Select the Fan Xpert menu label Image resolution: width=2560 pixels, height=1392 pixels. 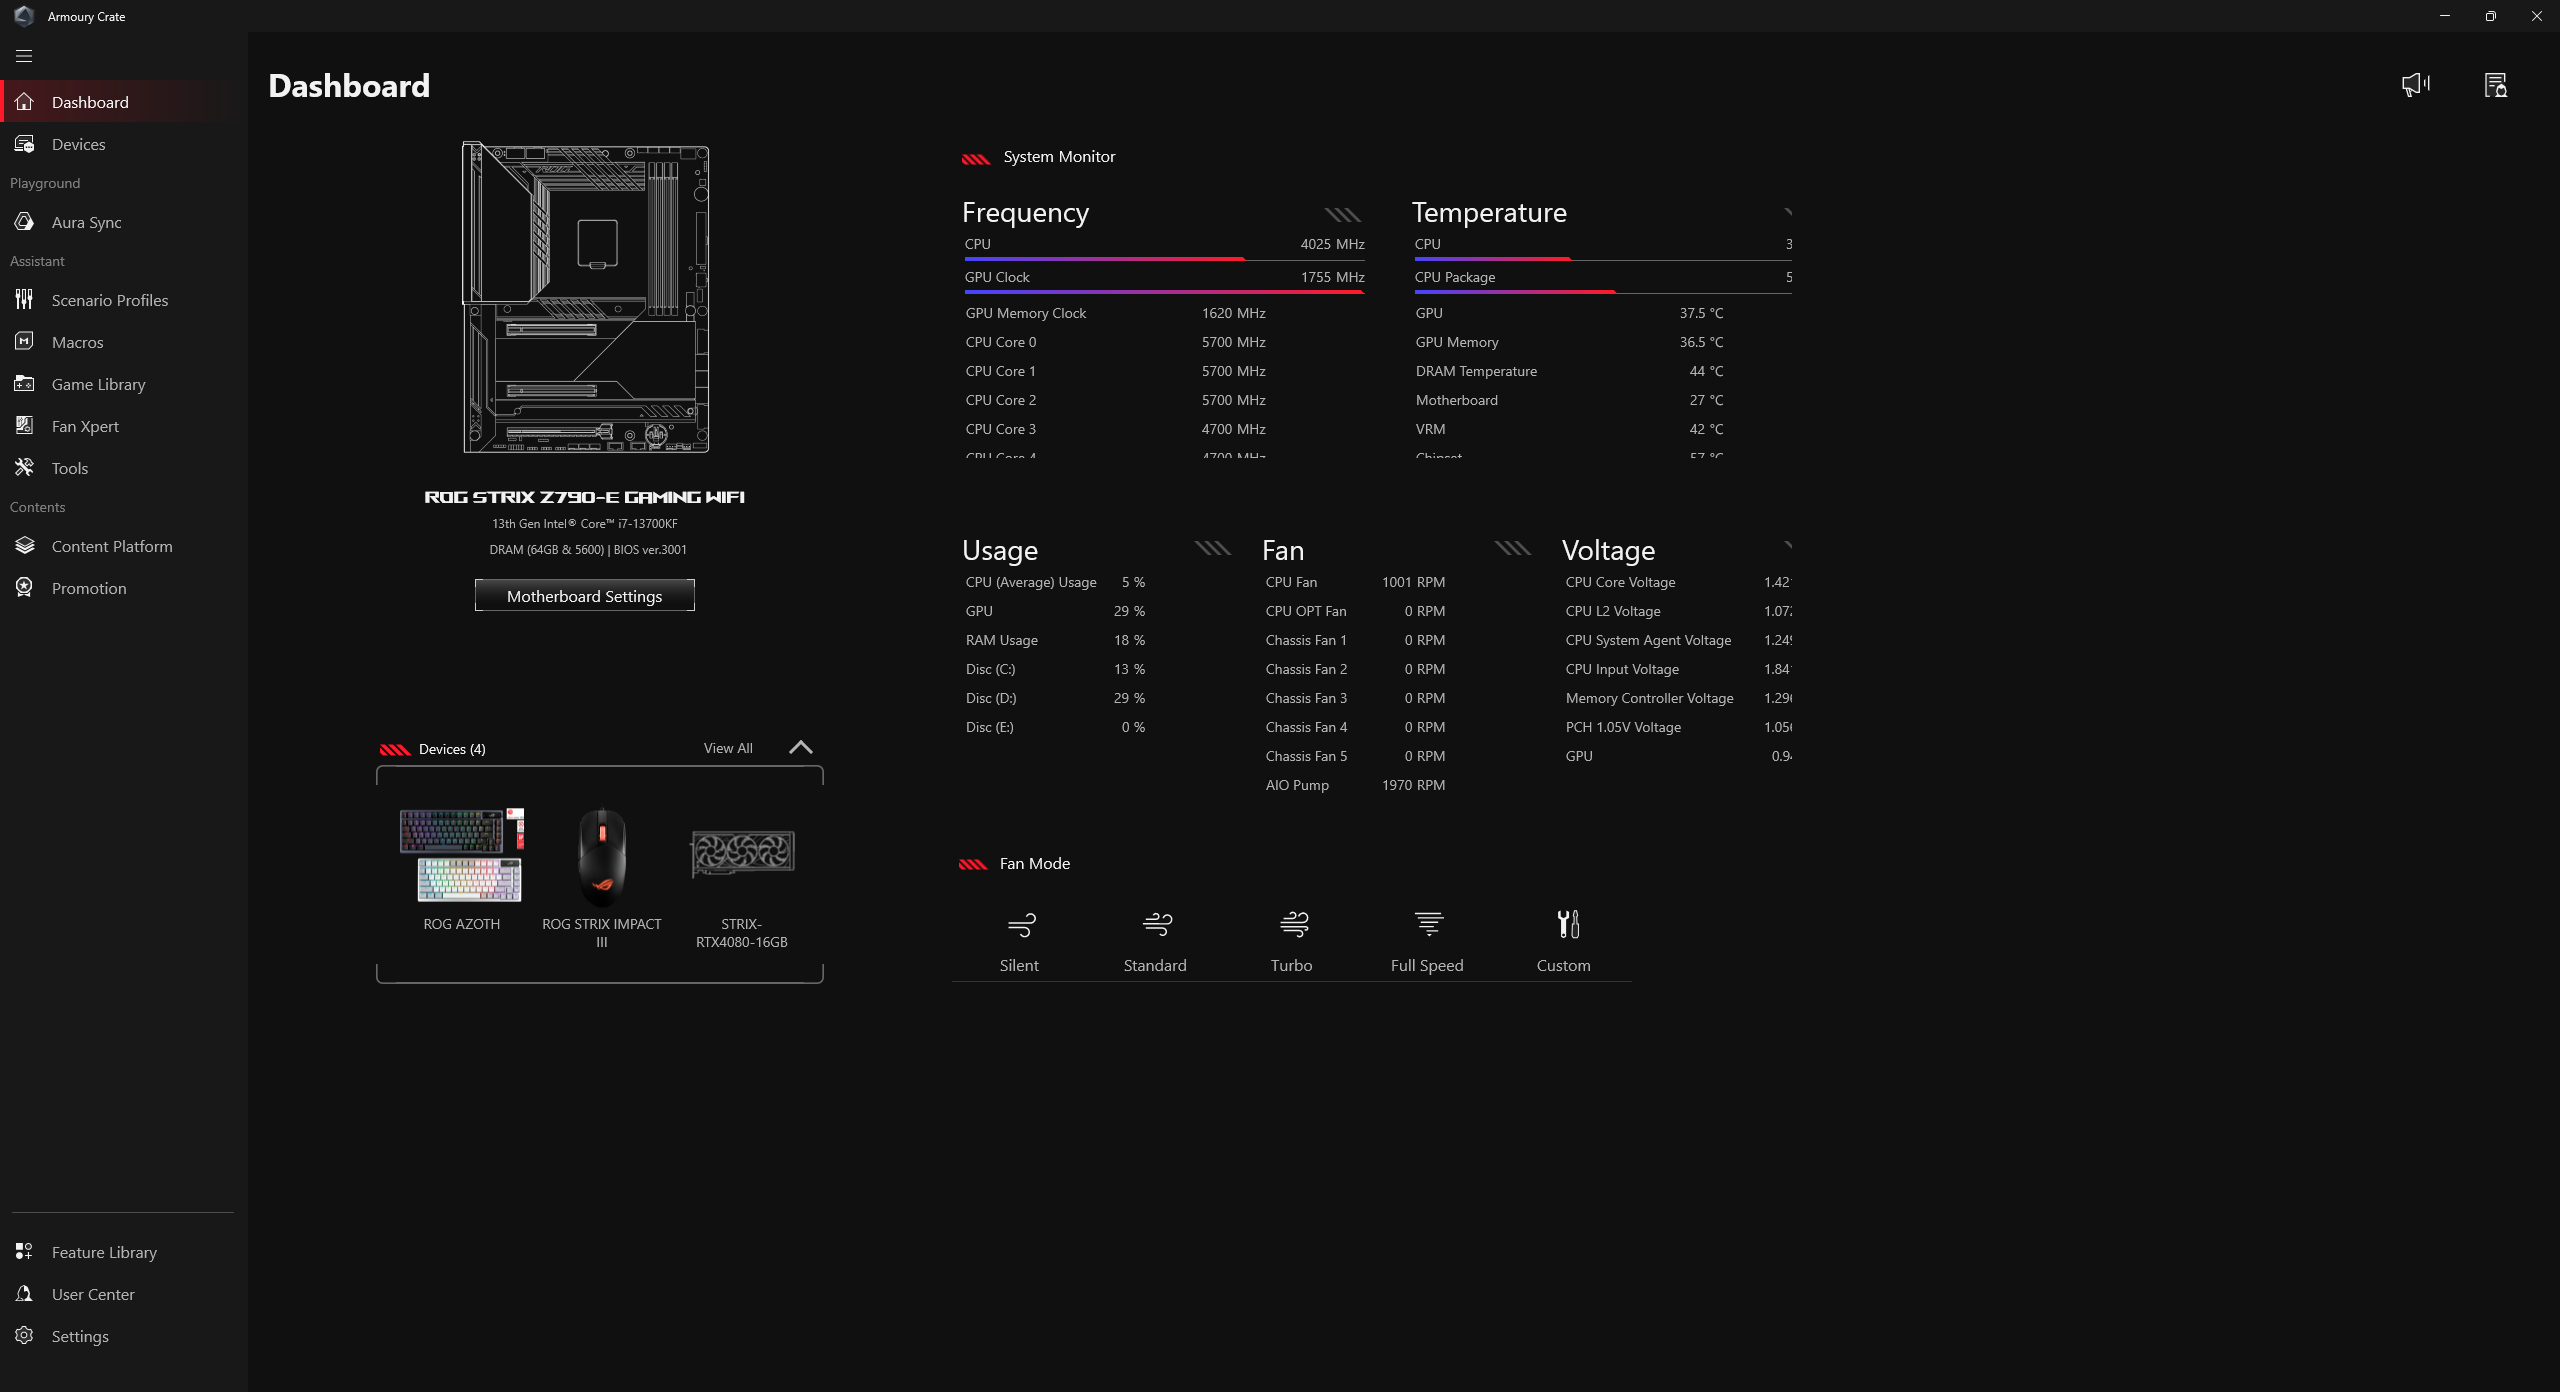(85, 426)
